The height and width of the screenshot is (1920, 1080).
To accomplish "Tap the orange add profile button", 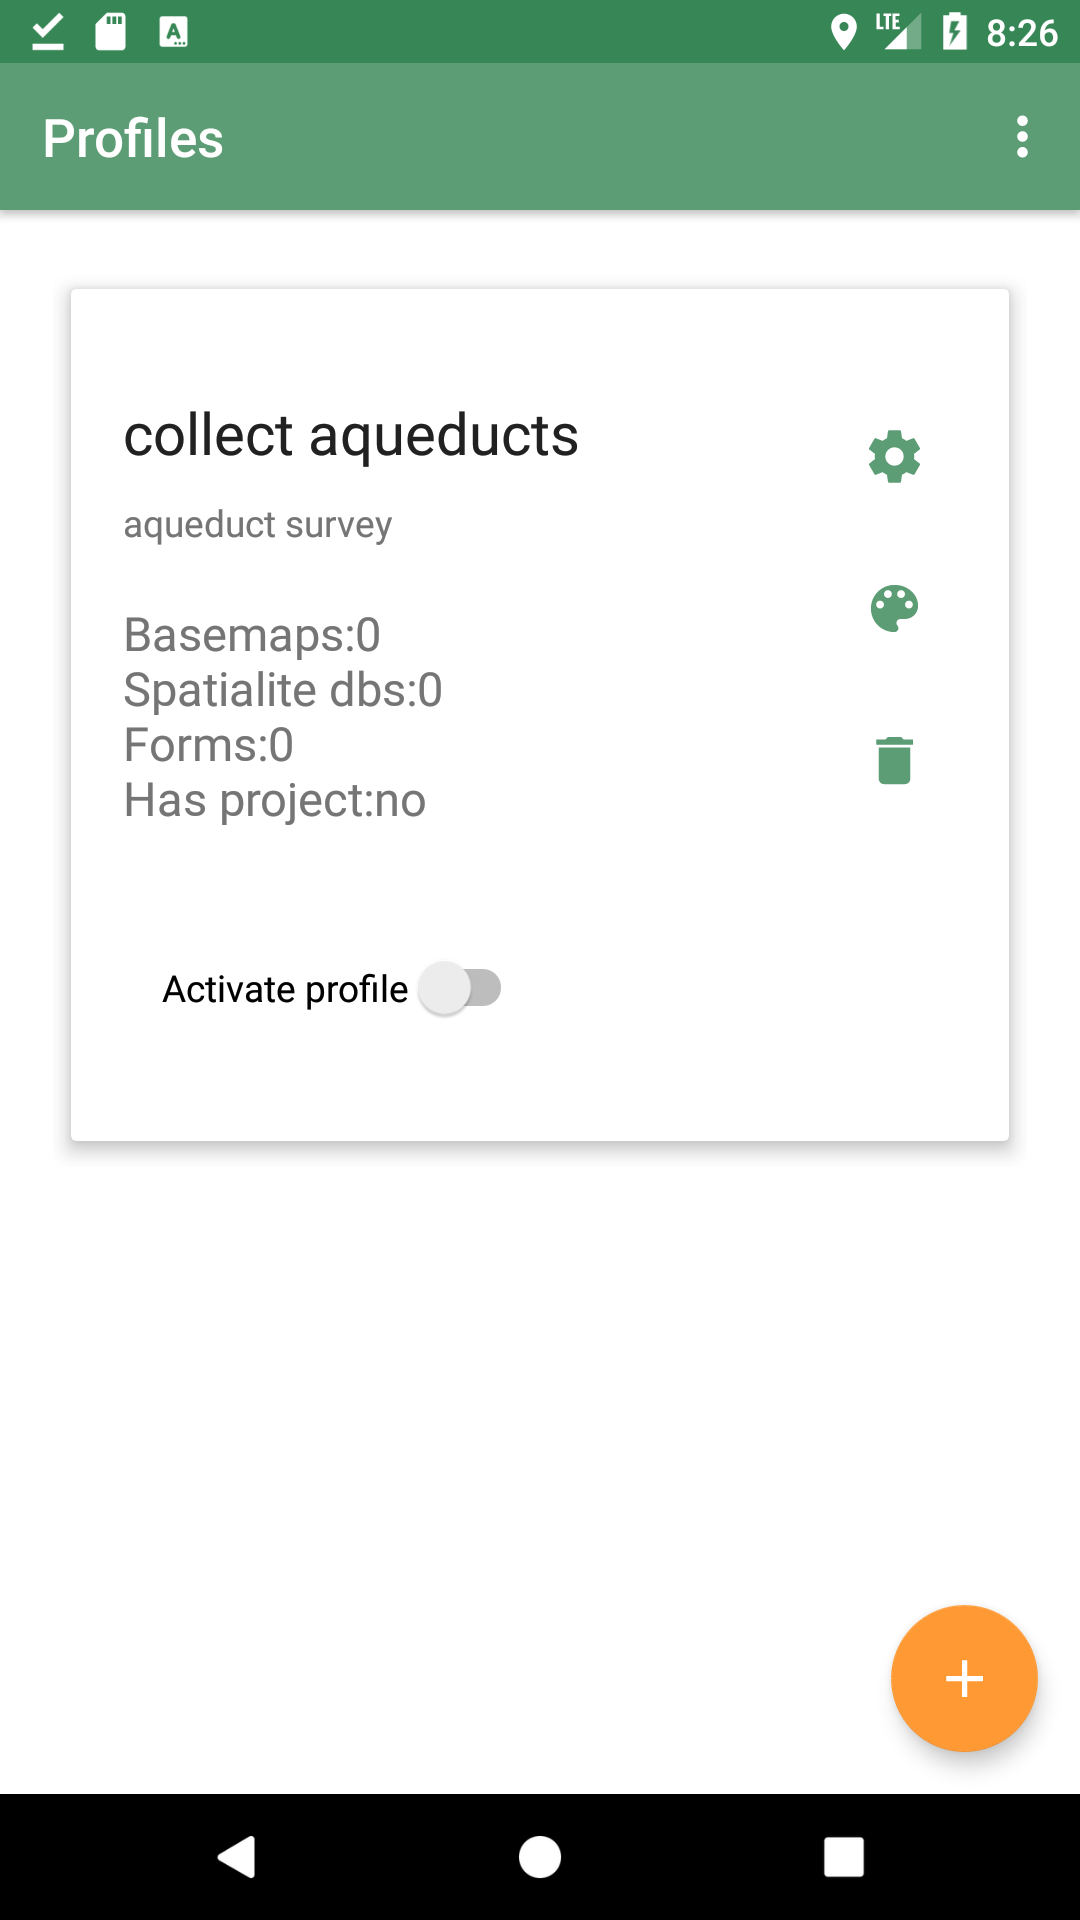I will click(964, 1678).
